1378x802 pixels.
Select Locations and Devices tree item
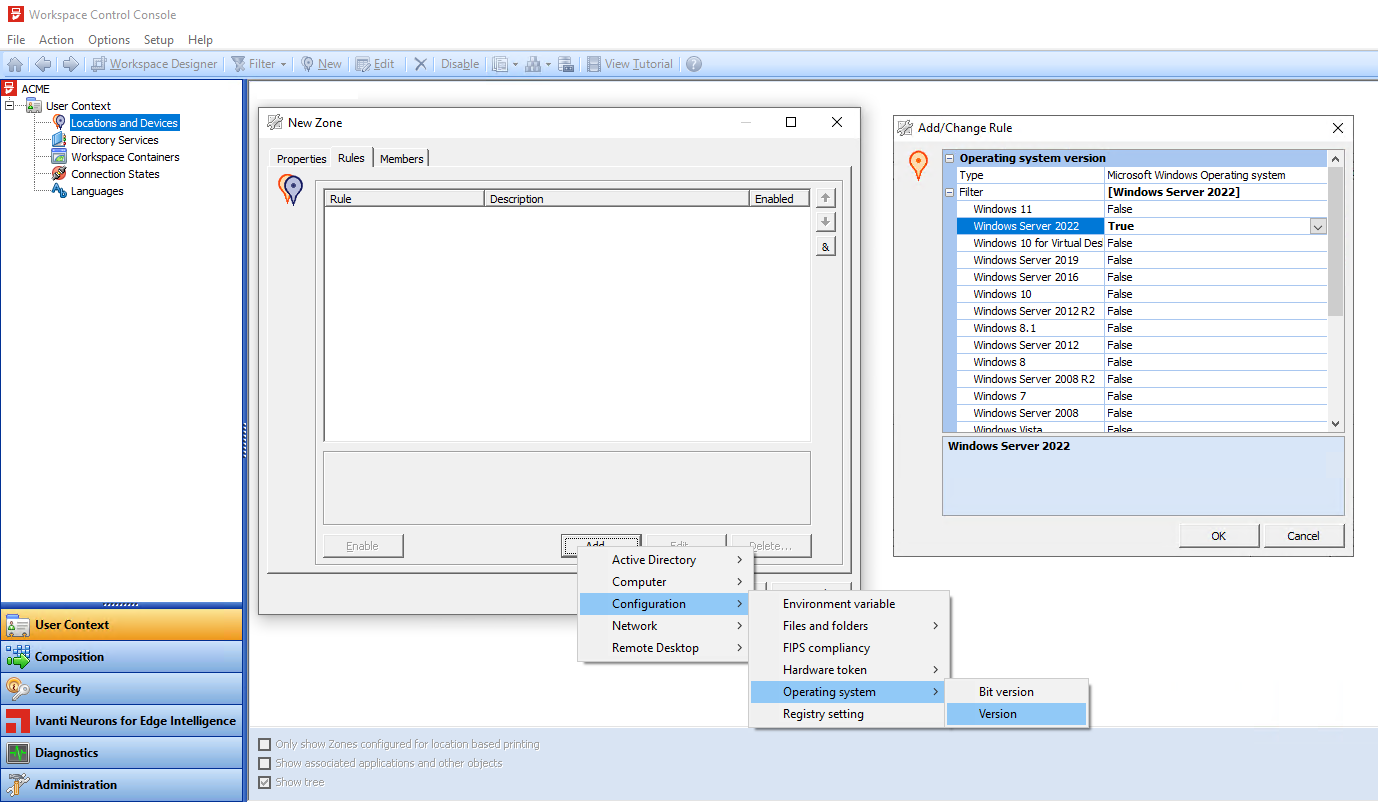pyautogui.click(x=124, y=123)
